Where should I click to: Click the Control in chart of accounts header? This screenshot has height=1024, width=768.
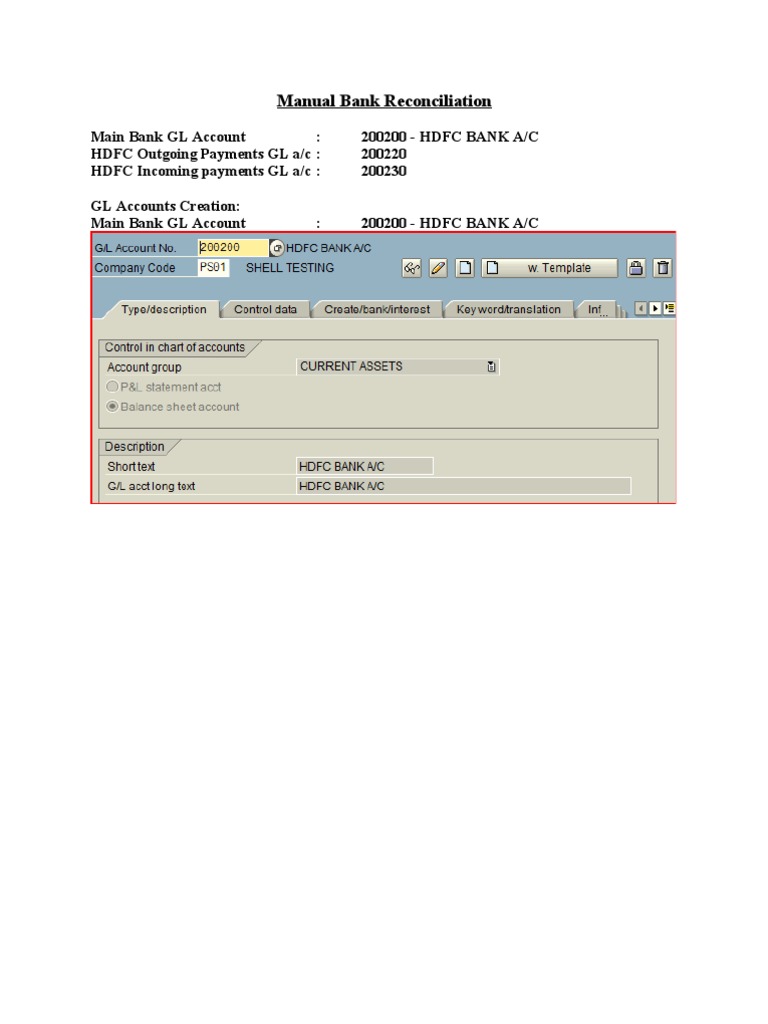coord(175,347)
